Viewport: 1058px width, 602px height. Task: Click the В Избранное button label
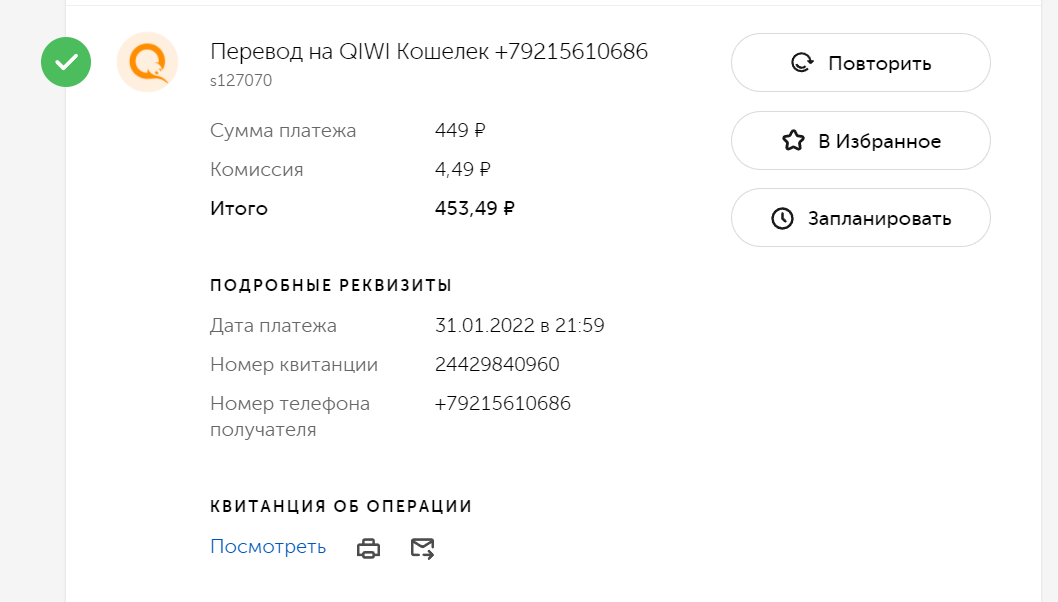click(x=880, y=141)
